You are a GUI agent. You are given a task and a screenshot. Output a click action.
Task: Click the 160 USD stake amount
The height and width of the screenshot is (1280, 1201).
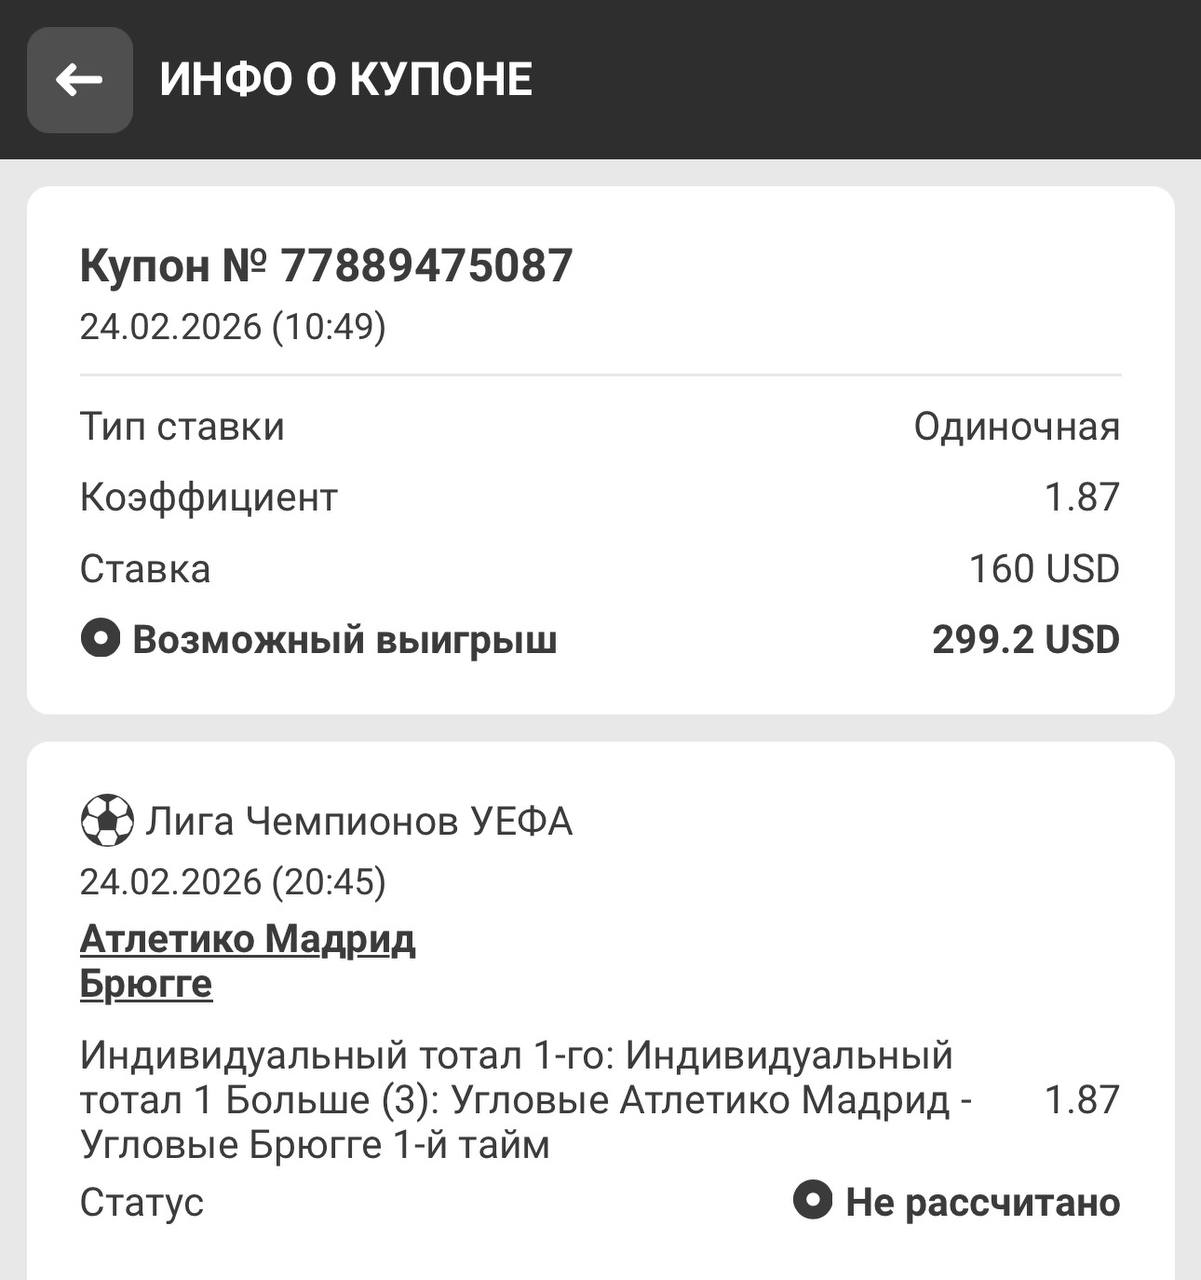click(1043, 568)
